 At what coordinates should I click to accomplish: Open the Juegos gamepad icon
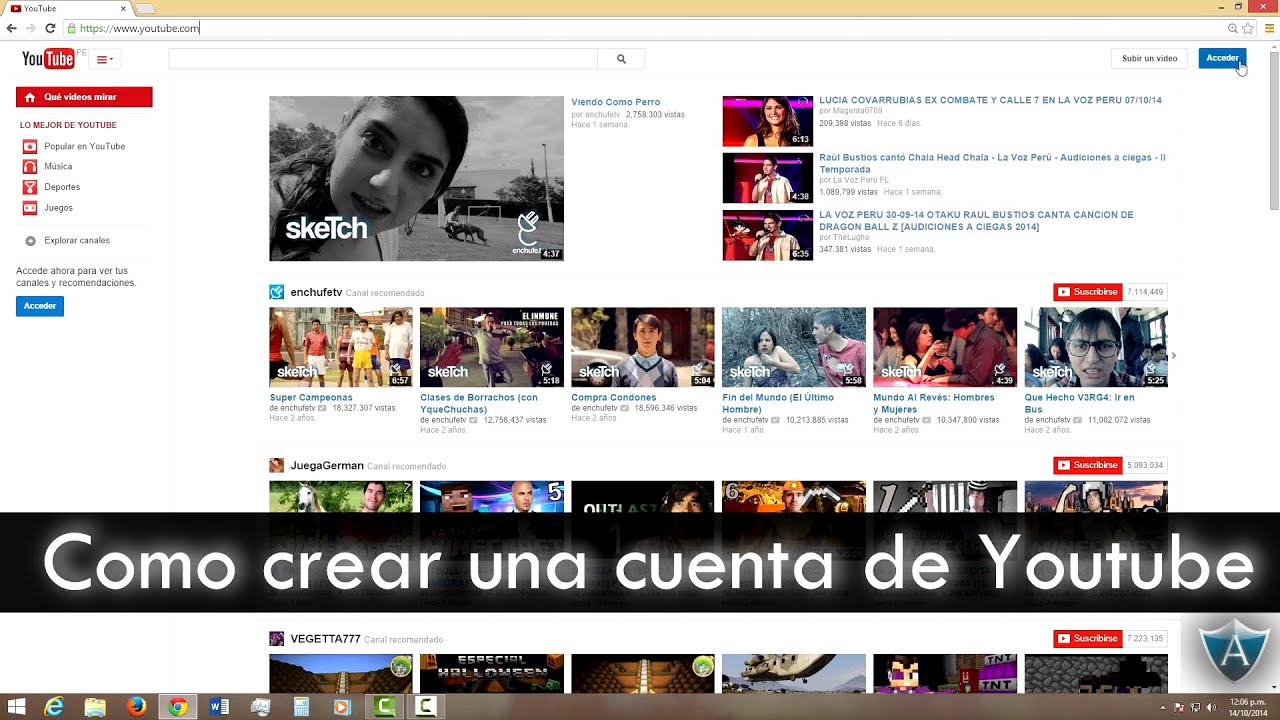(x=30, y=208)
